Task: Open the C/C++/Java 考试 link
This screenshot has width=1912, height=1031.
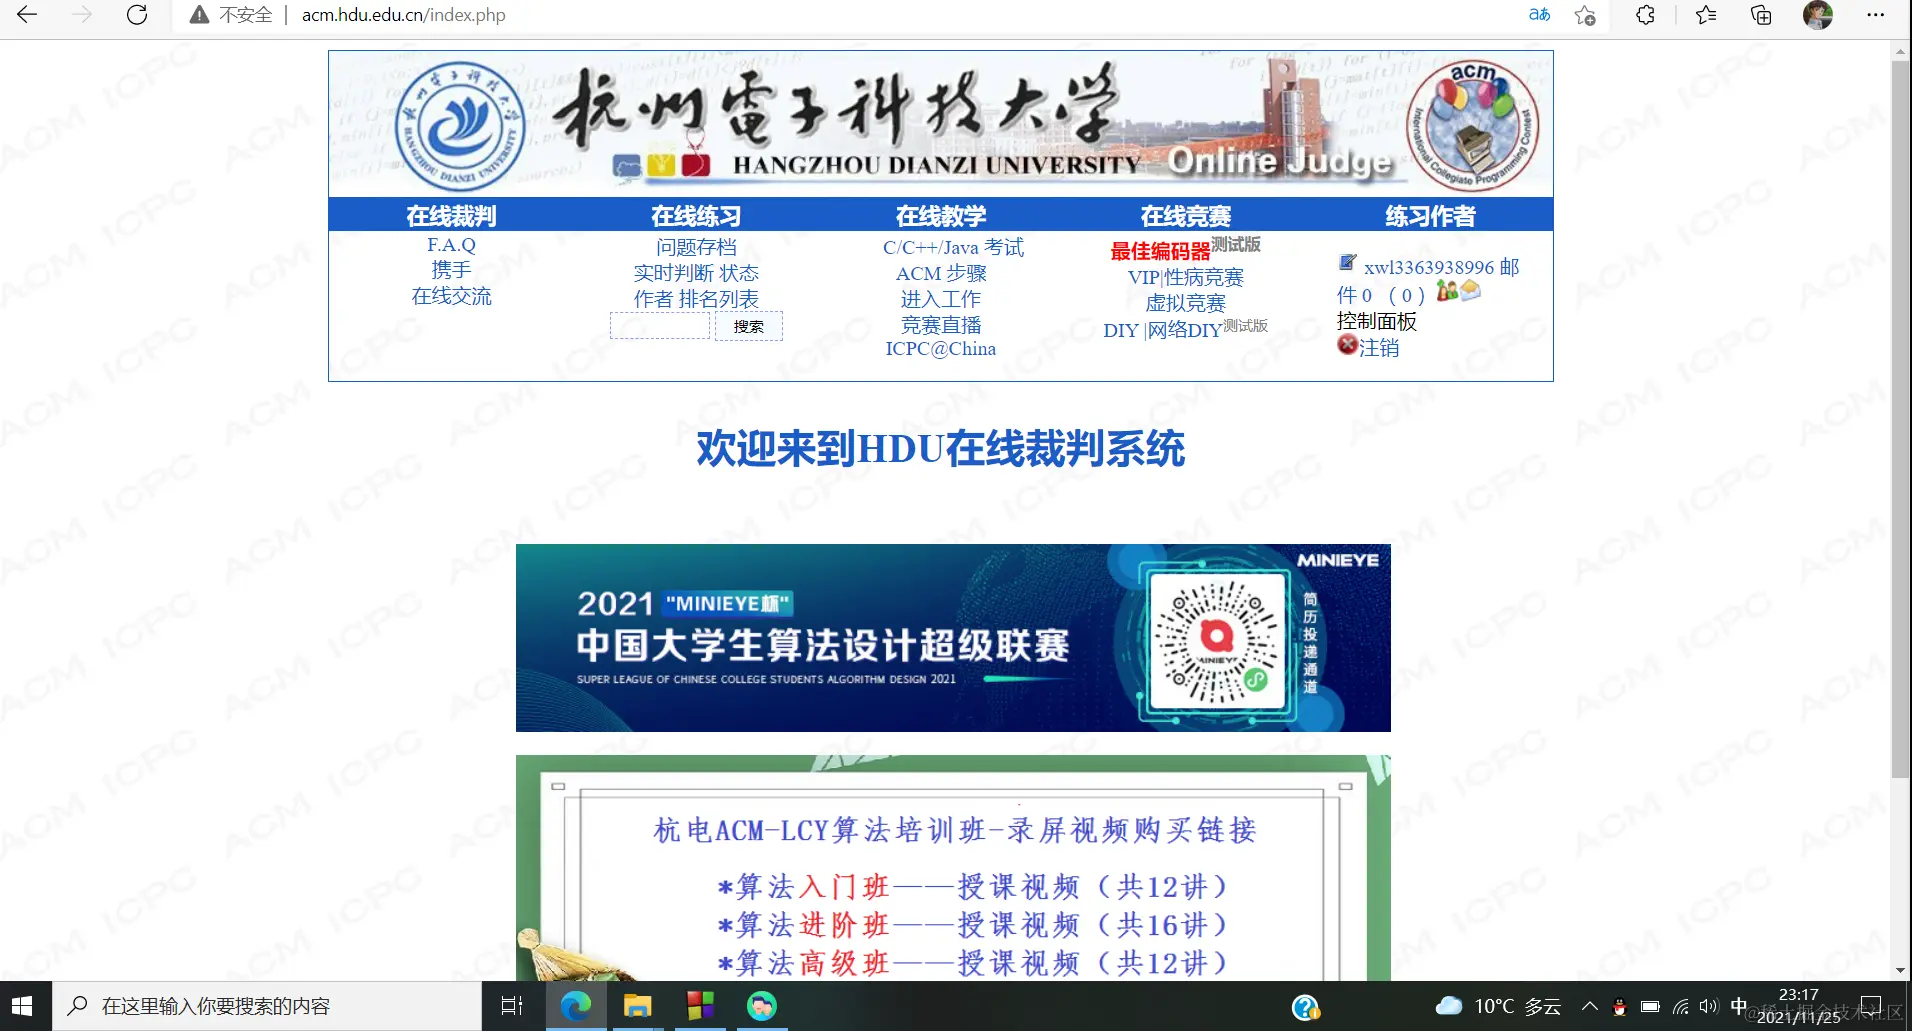Action: (953, 247)
